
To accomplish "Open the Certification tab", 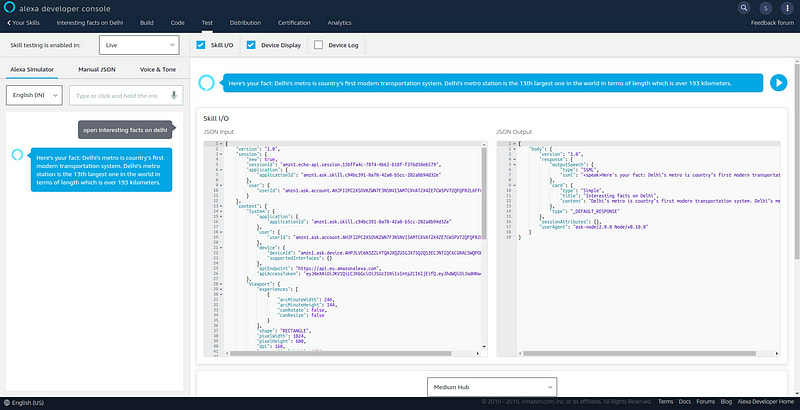I will coord(294,23).
